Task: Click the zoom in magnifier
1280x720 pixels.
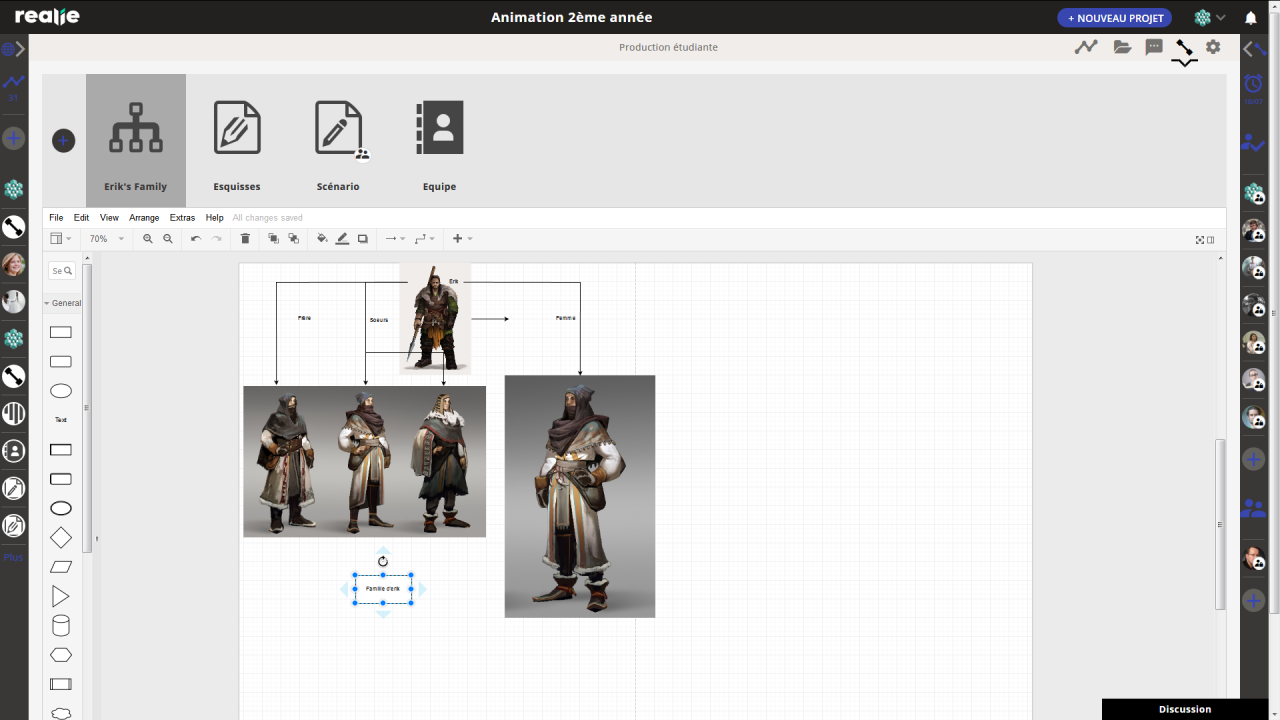Action: 148,239
